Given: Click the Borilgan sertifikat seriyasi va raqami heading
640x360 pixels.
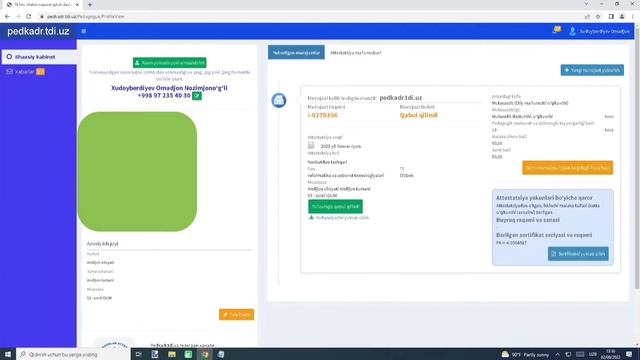Looking at the screenshot, I should [x=544, y=235].
